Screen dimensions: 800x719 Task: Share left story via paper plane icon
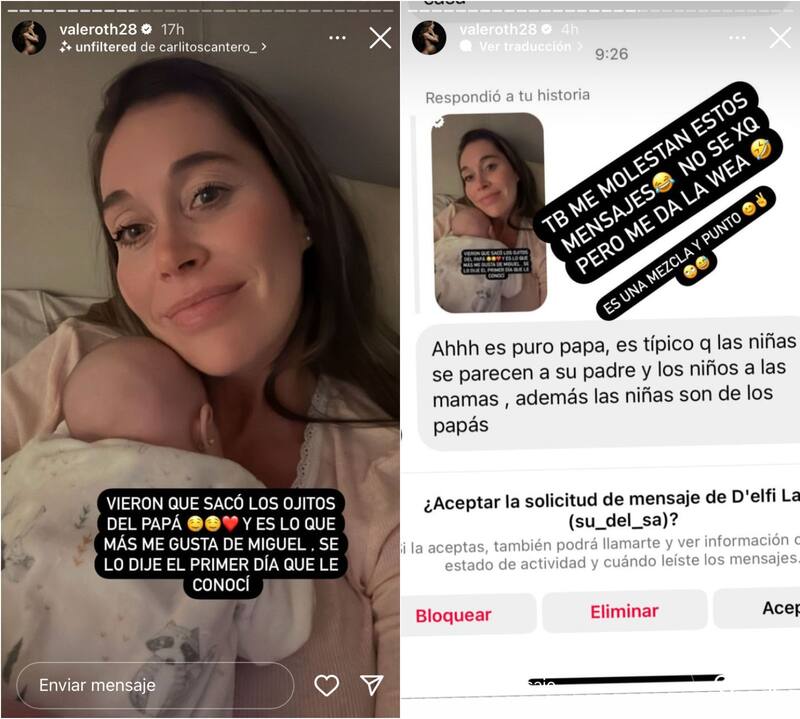371,685
